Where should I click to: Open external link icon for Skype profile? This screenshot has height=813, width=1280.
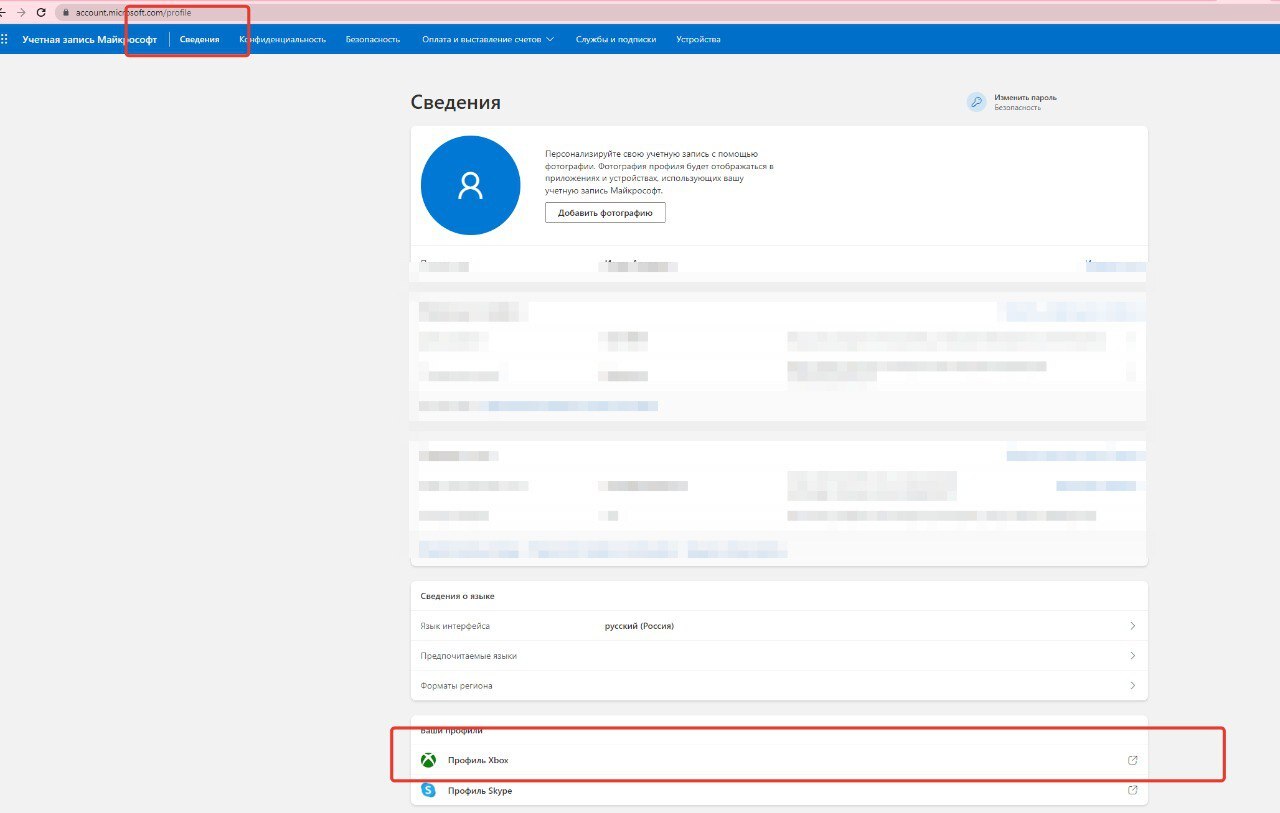pyautogui.click(x=1132, y=790)
